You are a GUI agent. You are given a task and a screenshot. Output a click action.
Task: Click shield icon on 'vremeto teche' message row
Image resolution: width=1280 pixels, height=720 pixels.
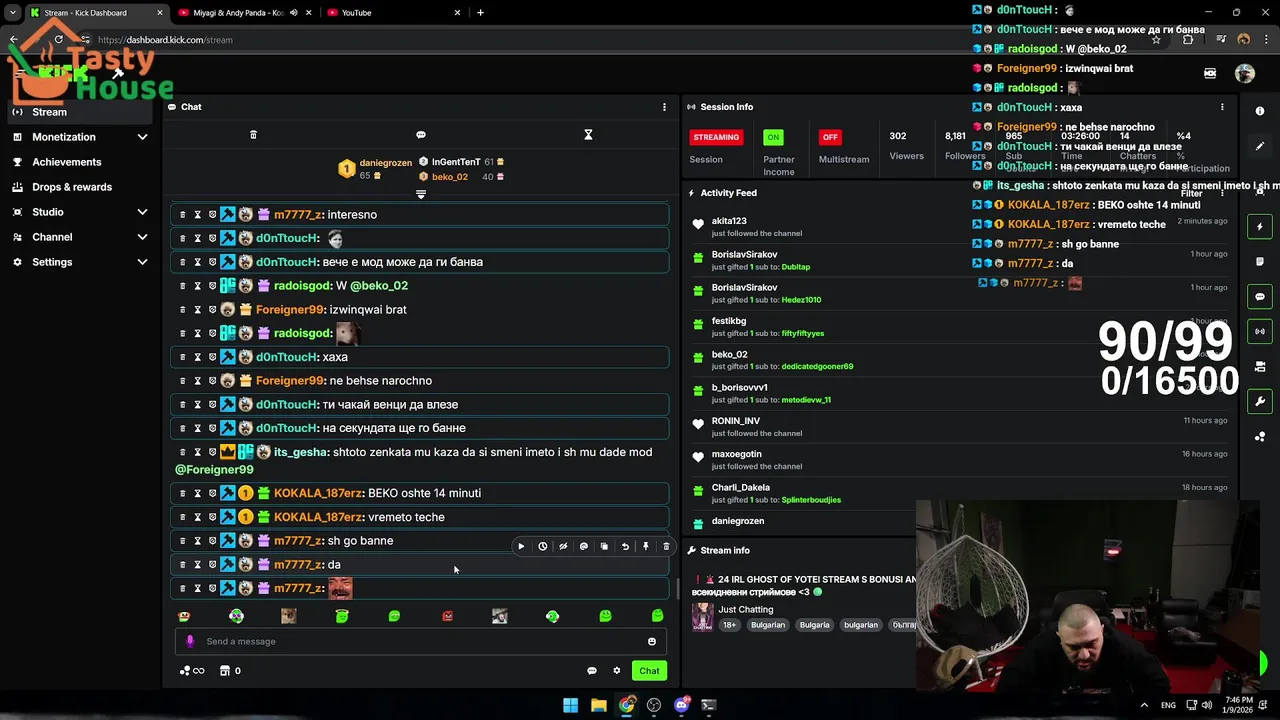[x=212, y=517]
